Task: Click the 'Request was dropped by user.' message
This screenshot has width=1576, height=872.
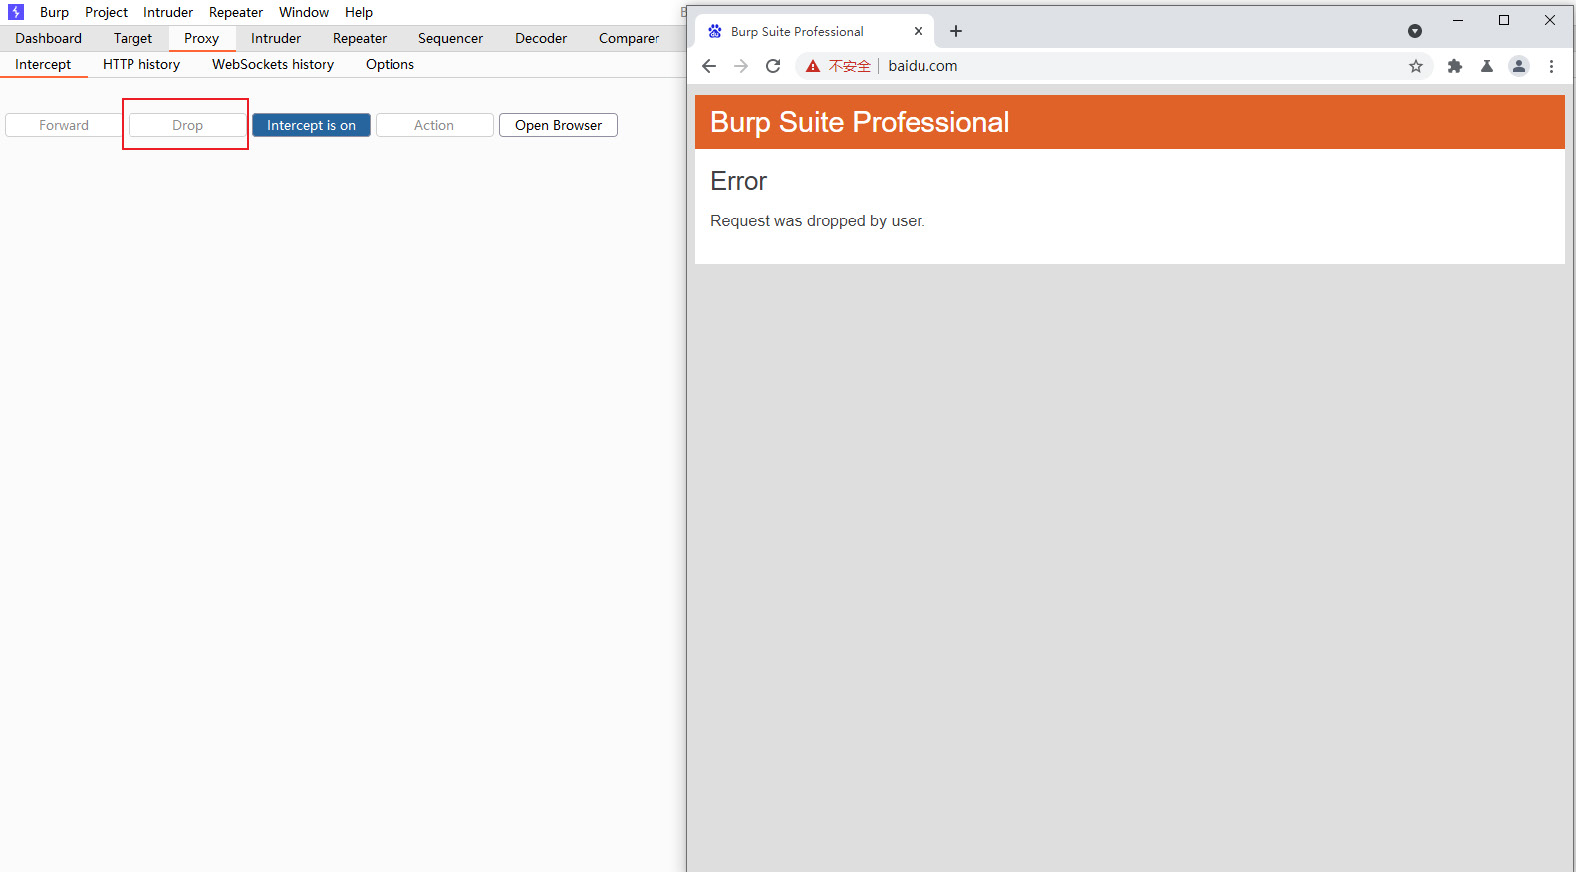Action: click(817, 221)
